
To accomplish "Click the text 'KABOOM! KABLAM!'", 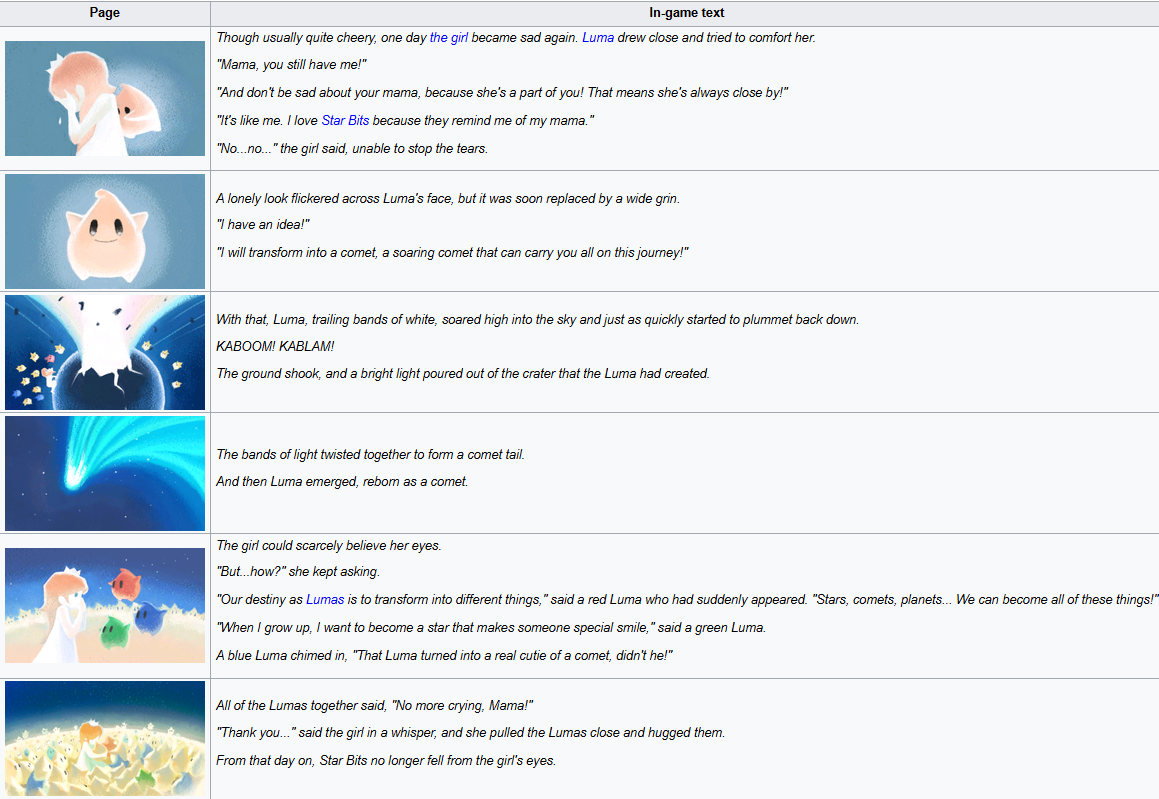I will pyautogui.click(x=275, y=347).
